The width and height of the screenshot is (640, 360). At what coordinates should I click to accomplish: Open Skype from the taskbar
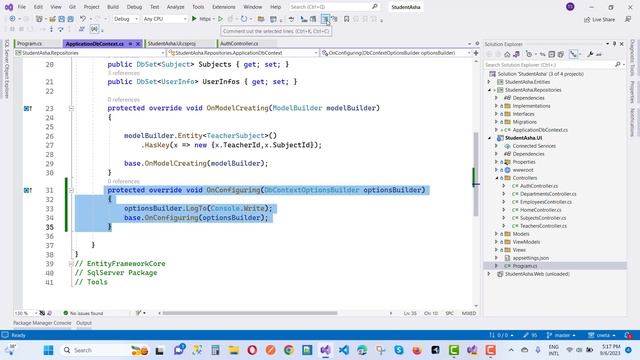tap(399, 350)
